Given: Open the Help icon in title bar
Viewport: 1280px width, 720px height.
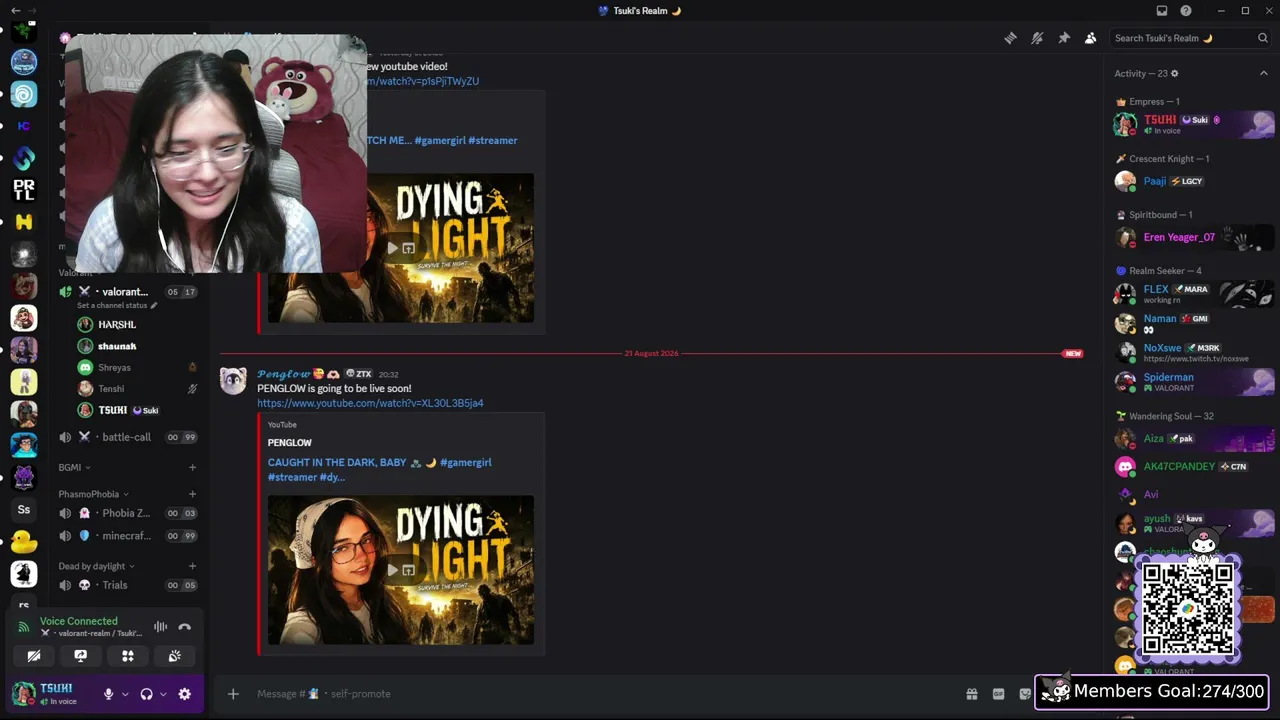Looking at the screenshot, I should pos(1186,11).
